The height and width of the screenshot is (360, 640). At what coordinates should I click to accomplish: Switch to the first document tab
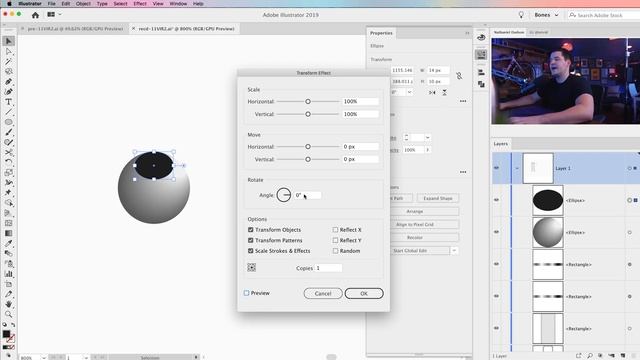coord(75,29)
